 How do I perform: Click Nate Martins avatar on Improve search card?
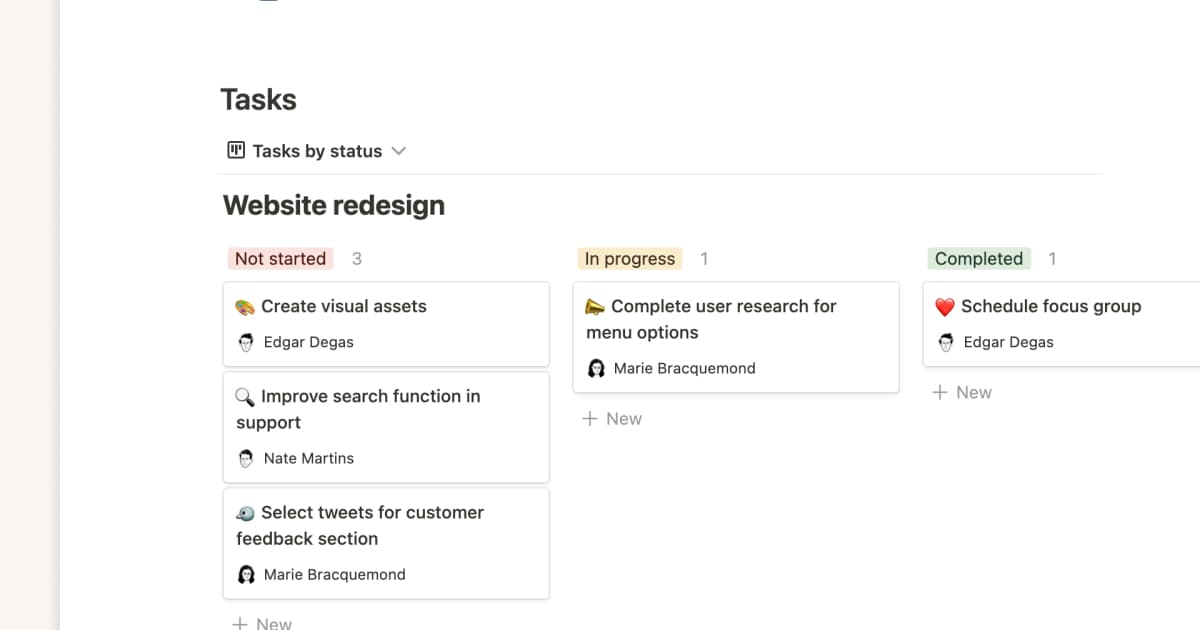tap(245, 458)
